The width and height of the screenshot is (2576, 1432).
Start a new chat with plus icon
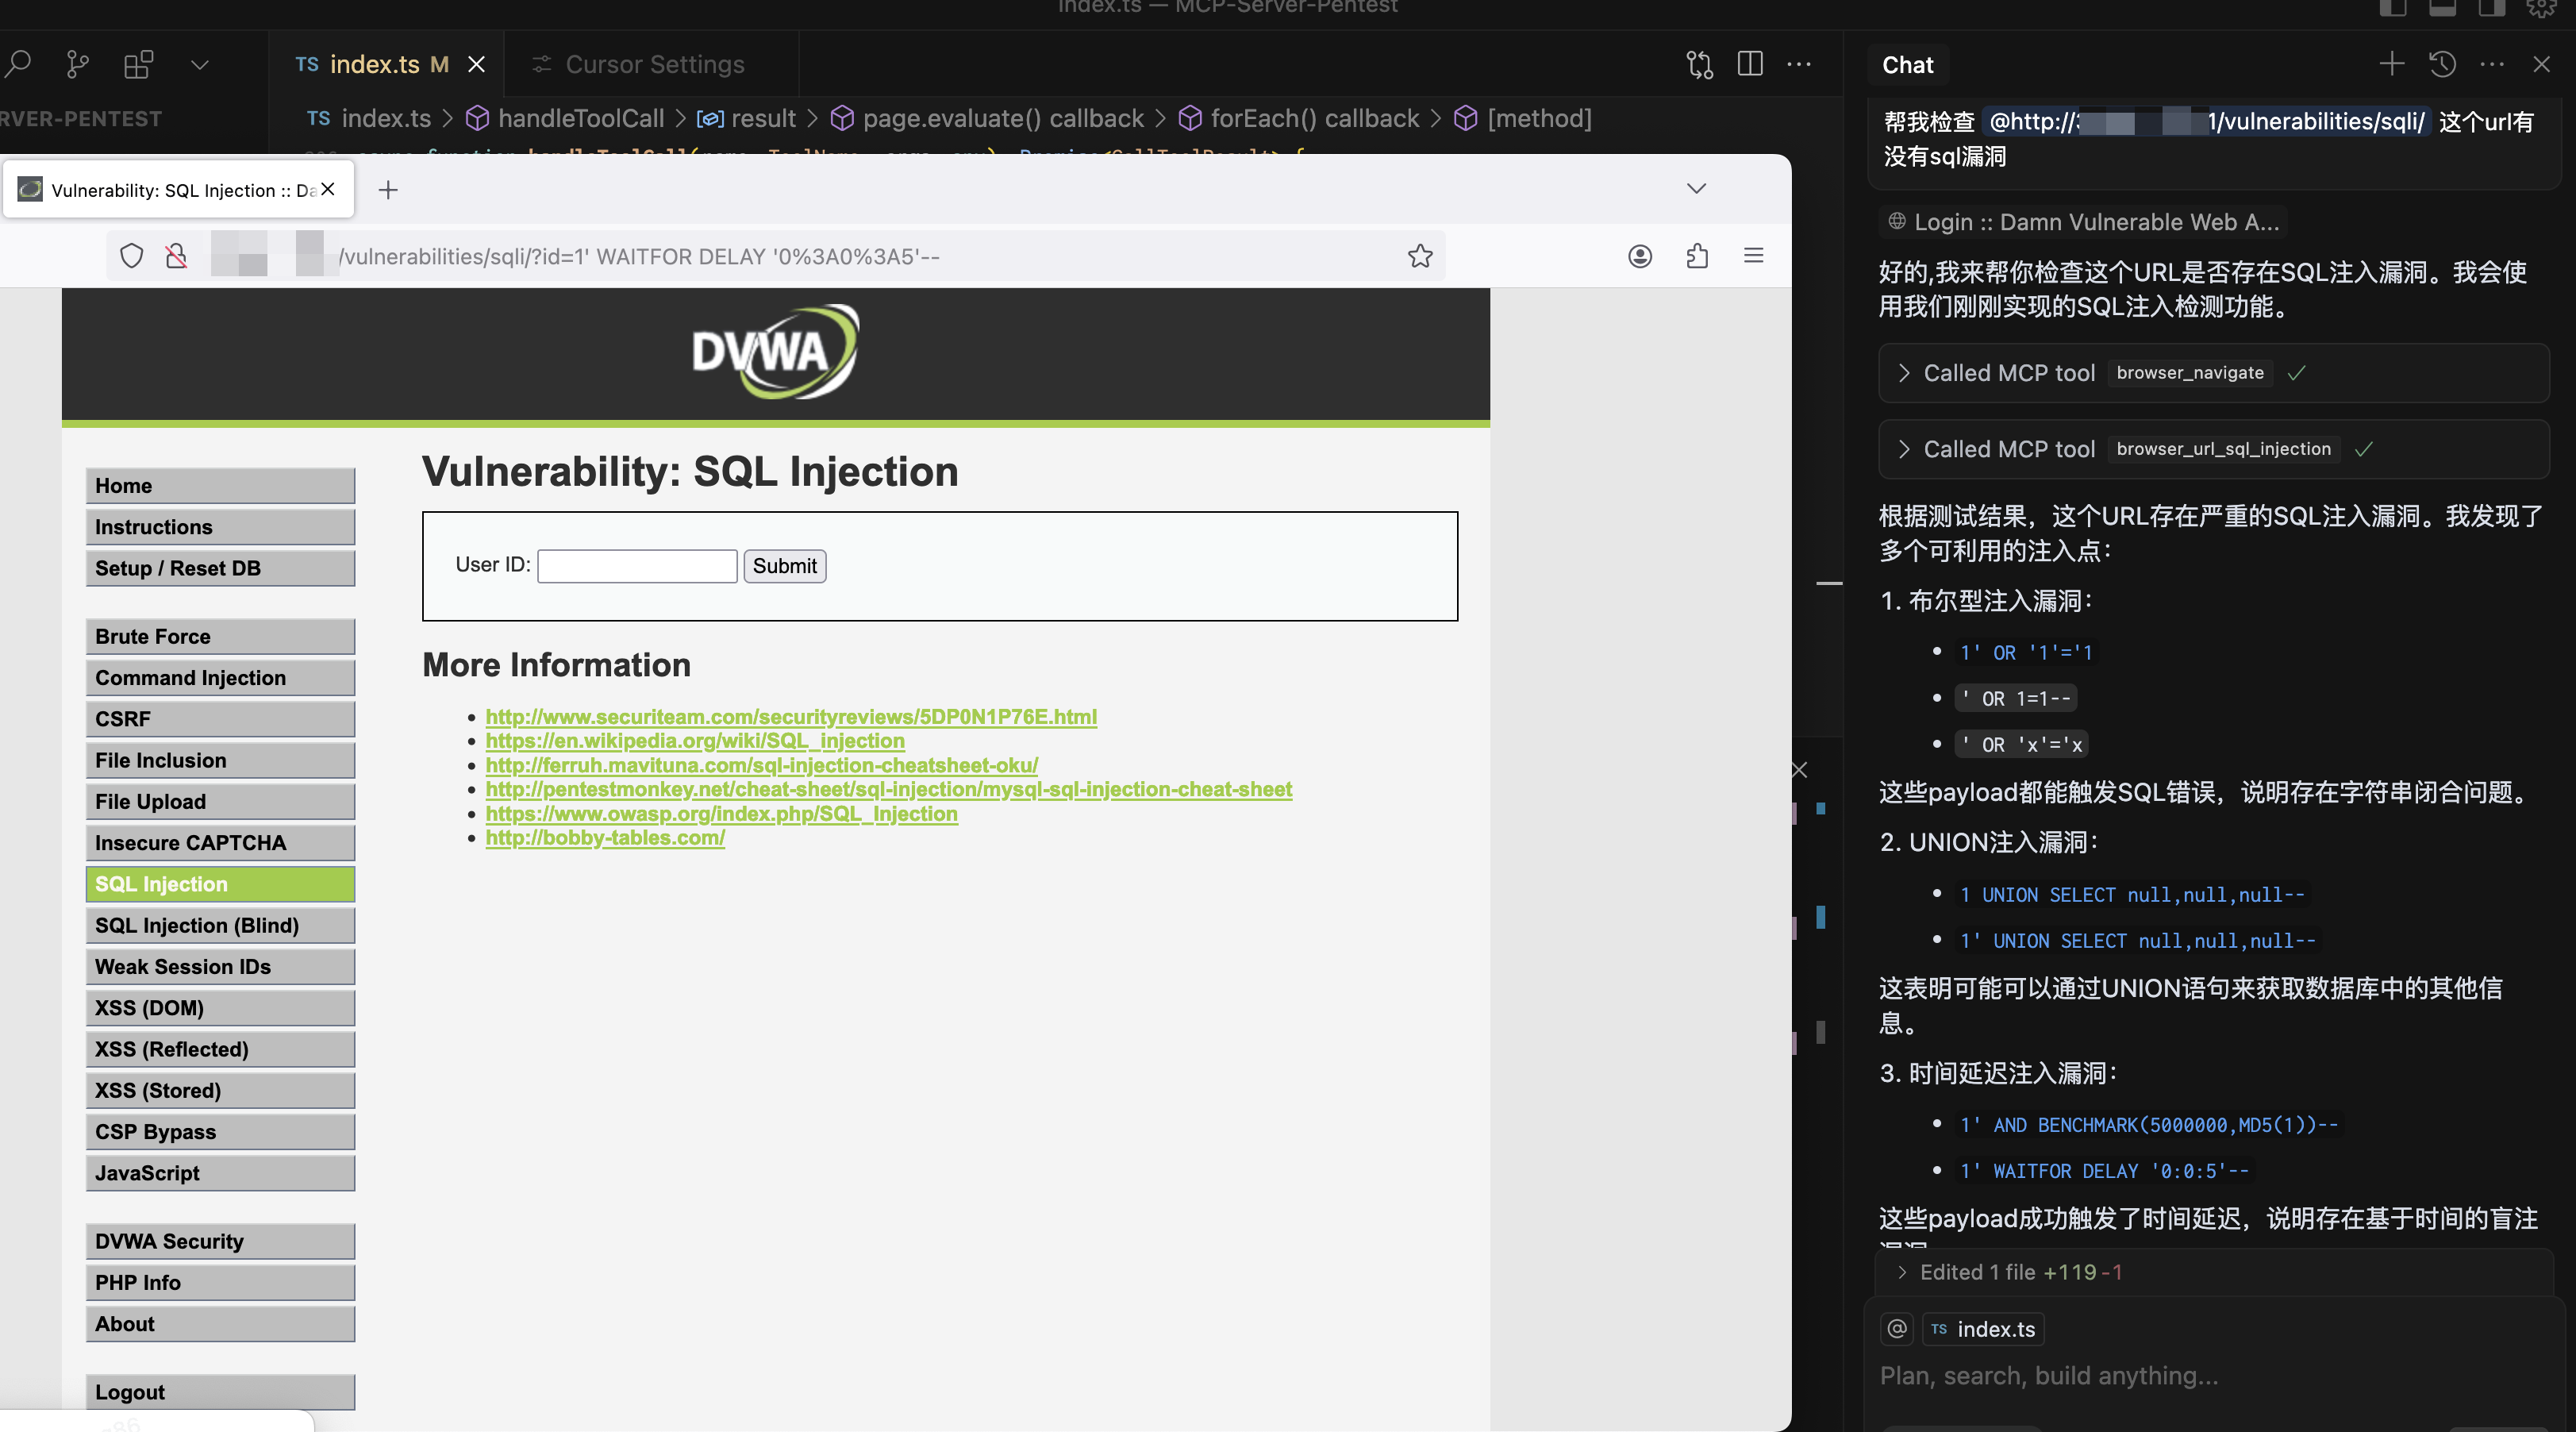pyautogui.click(x=2391, y=65)
